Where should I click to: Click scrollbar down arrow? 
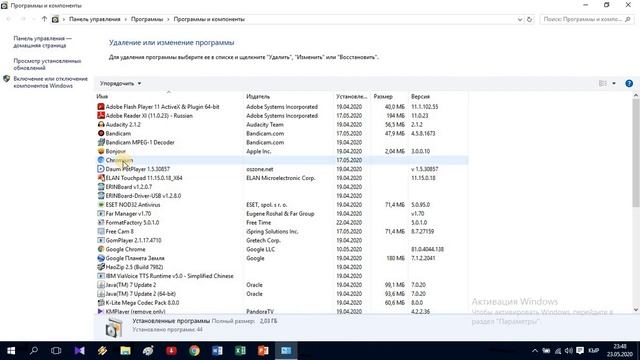click(636, 310)
